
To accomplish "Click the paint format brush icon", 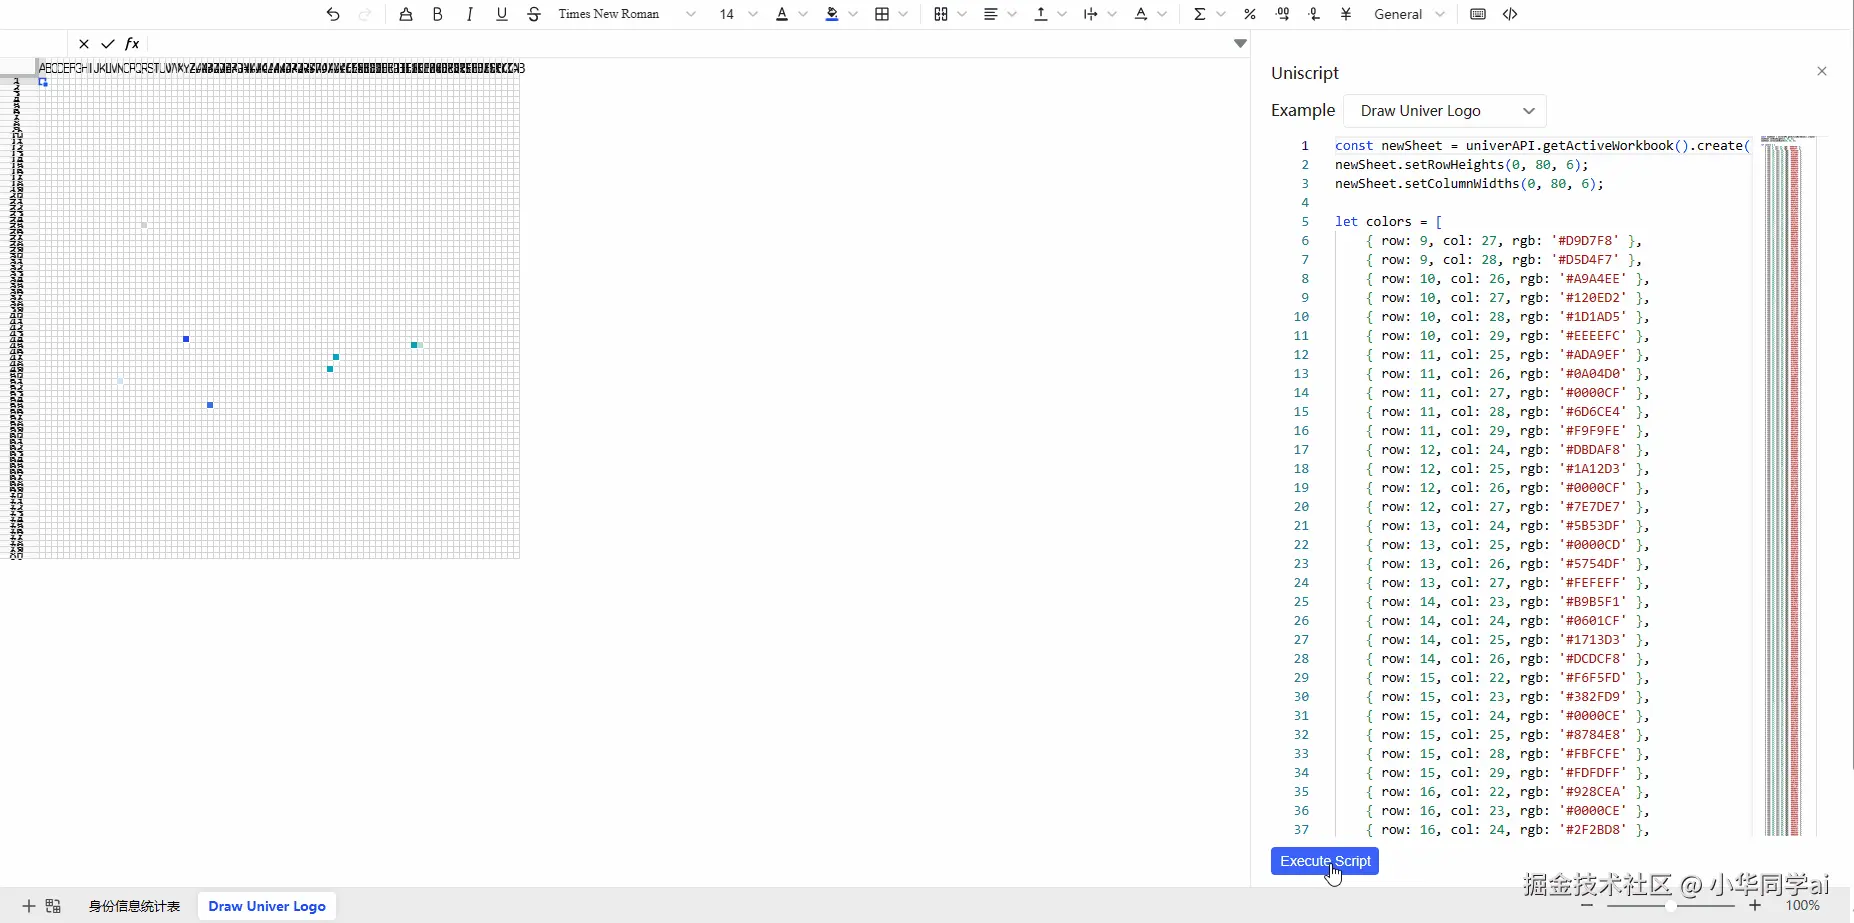I will [x=405, y=14].
